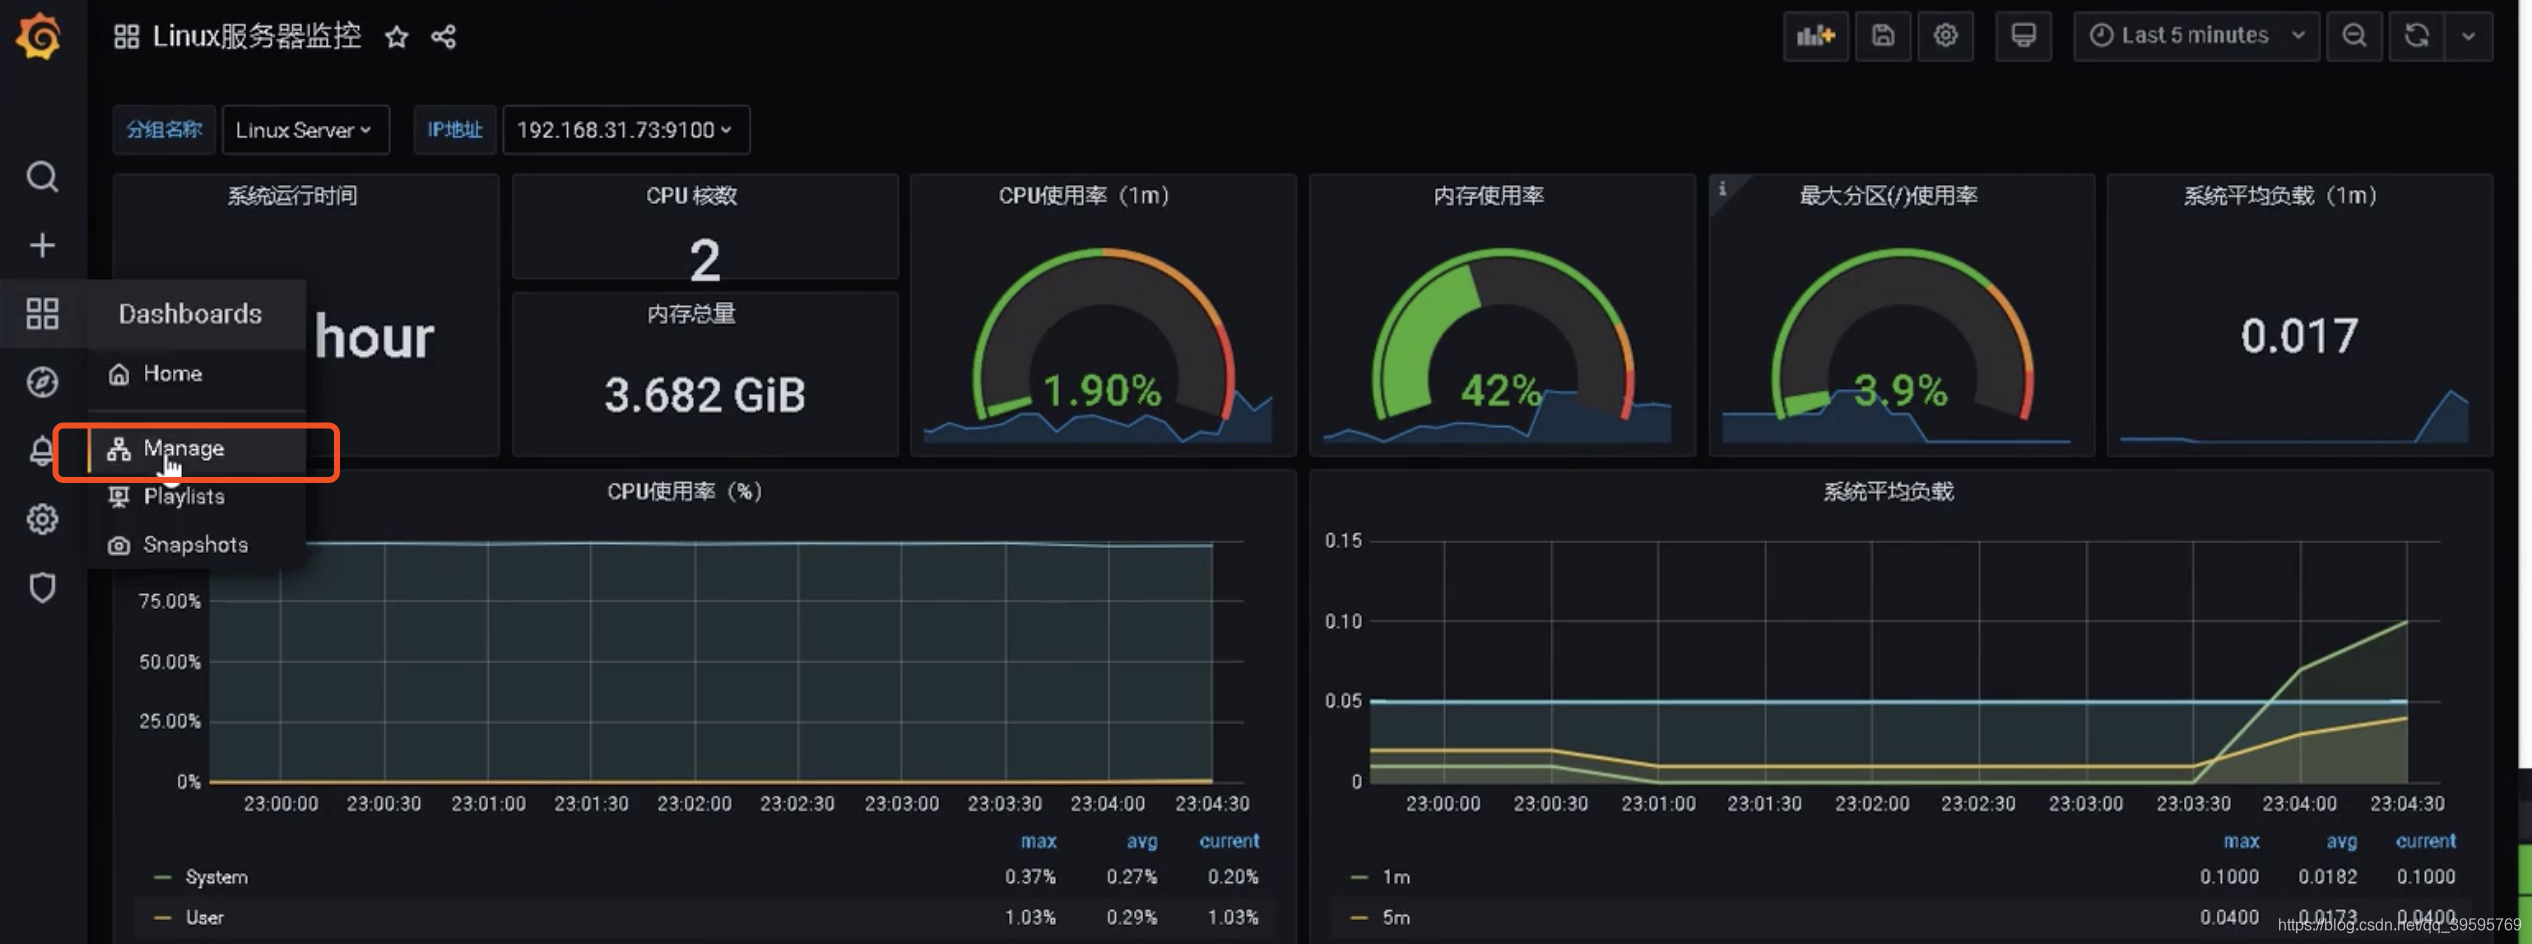Change User series color swatch
The image size is (2532, 944).
tap(162, 917)
